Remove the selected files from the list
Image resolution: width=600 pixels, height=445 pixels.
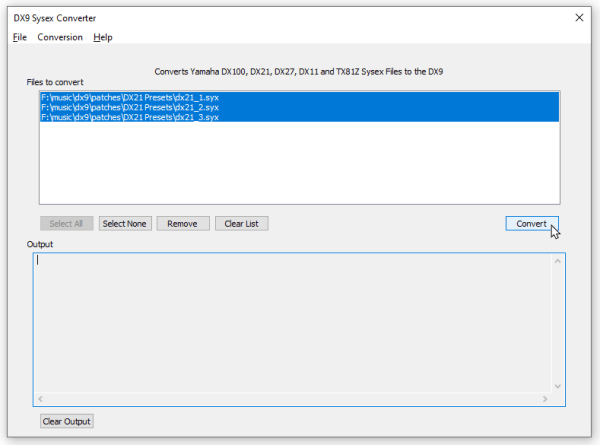click(x=182, y=223)
